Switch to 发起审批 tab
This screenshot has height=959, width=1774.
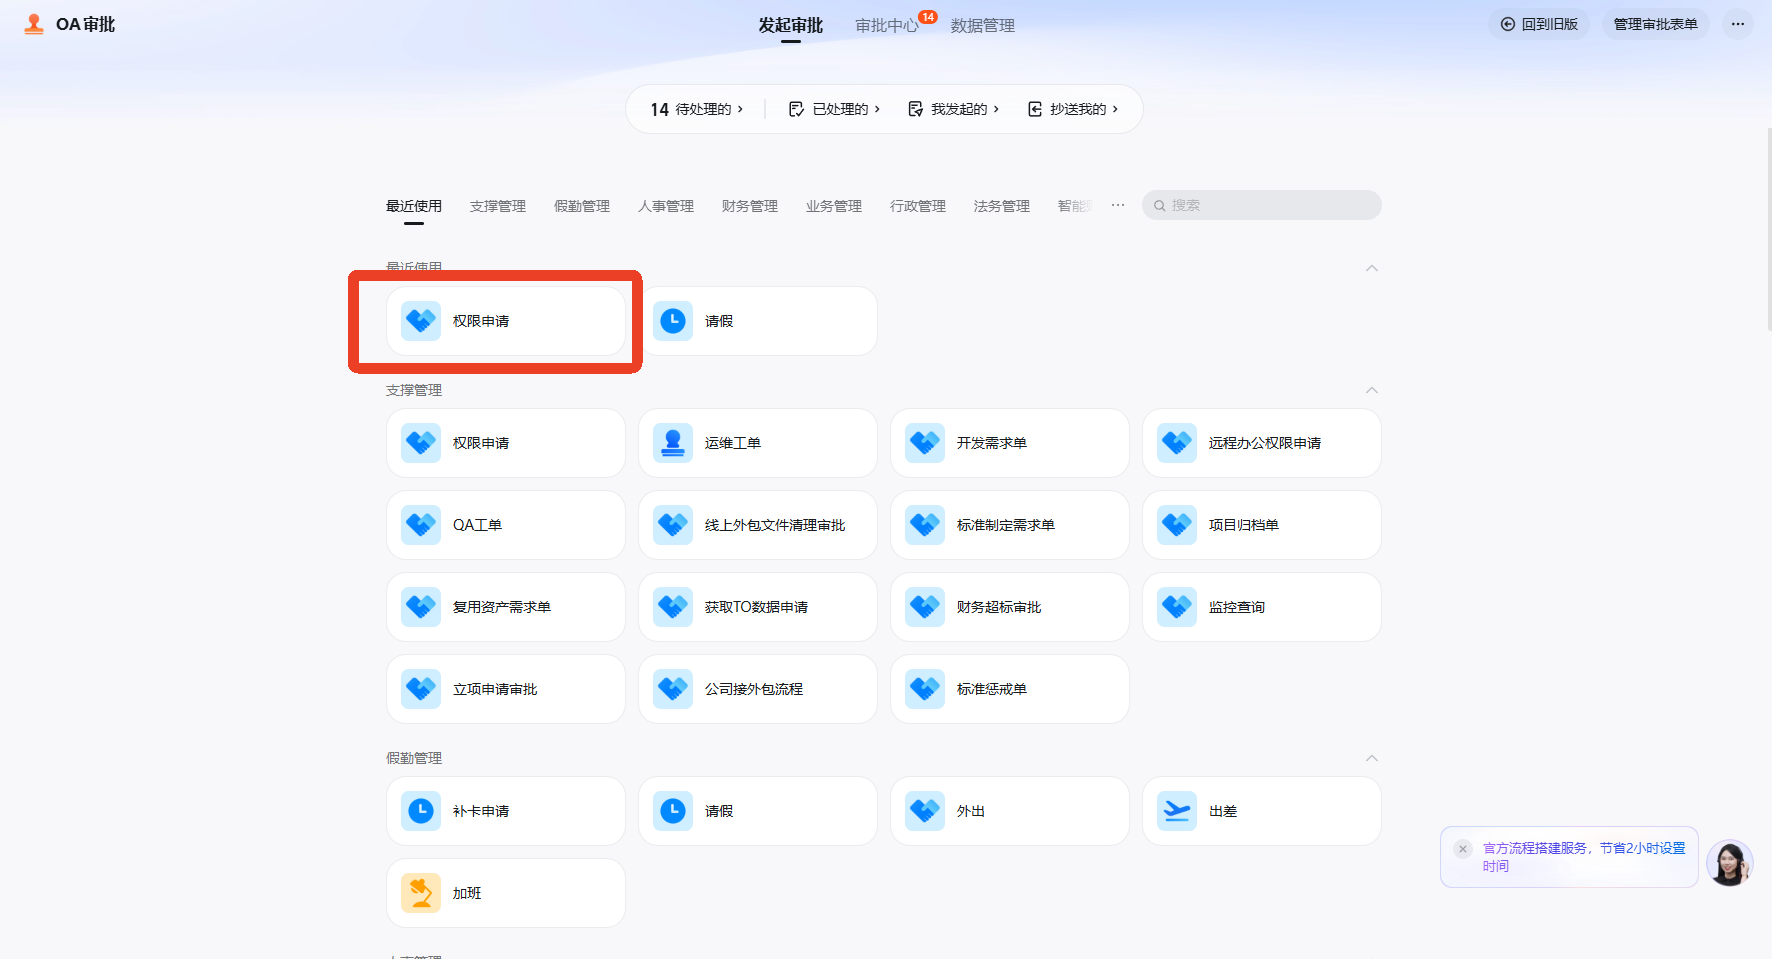(x=790, y=25)
